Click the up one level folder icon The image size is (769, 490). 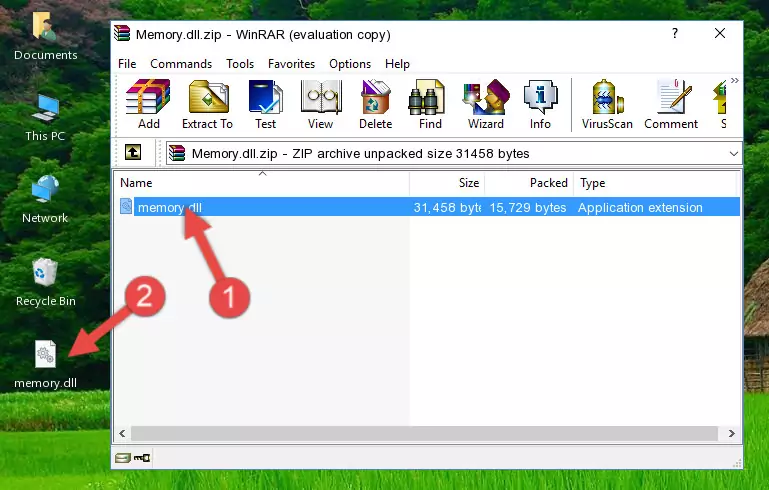[133, 153]
